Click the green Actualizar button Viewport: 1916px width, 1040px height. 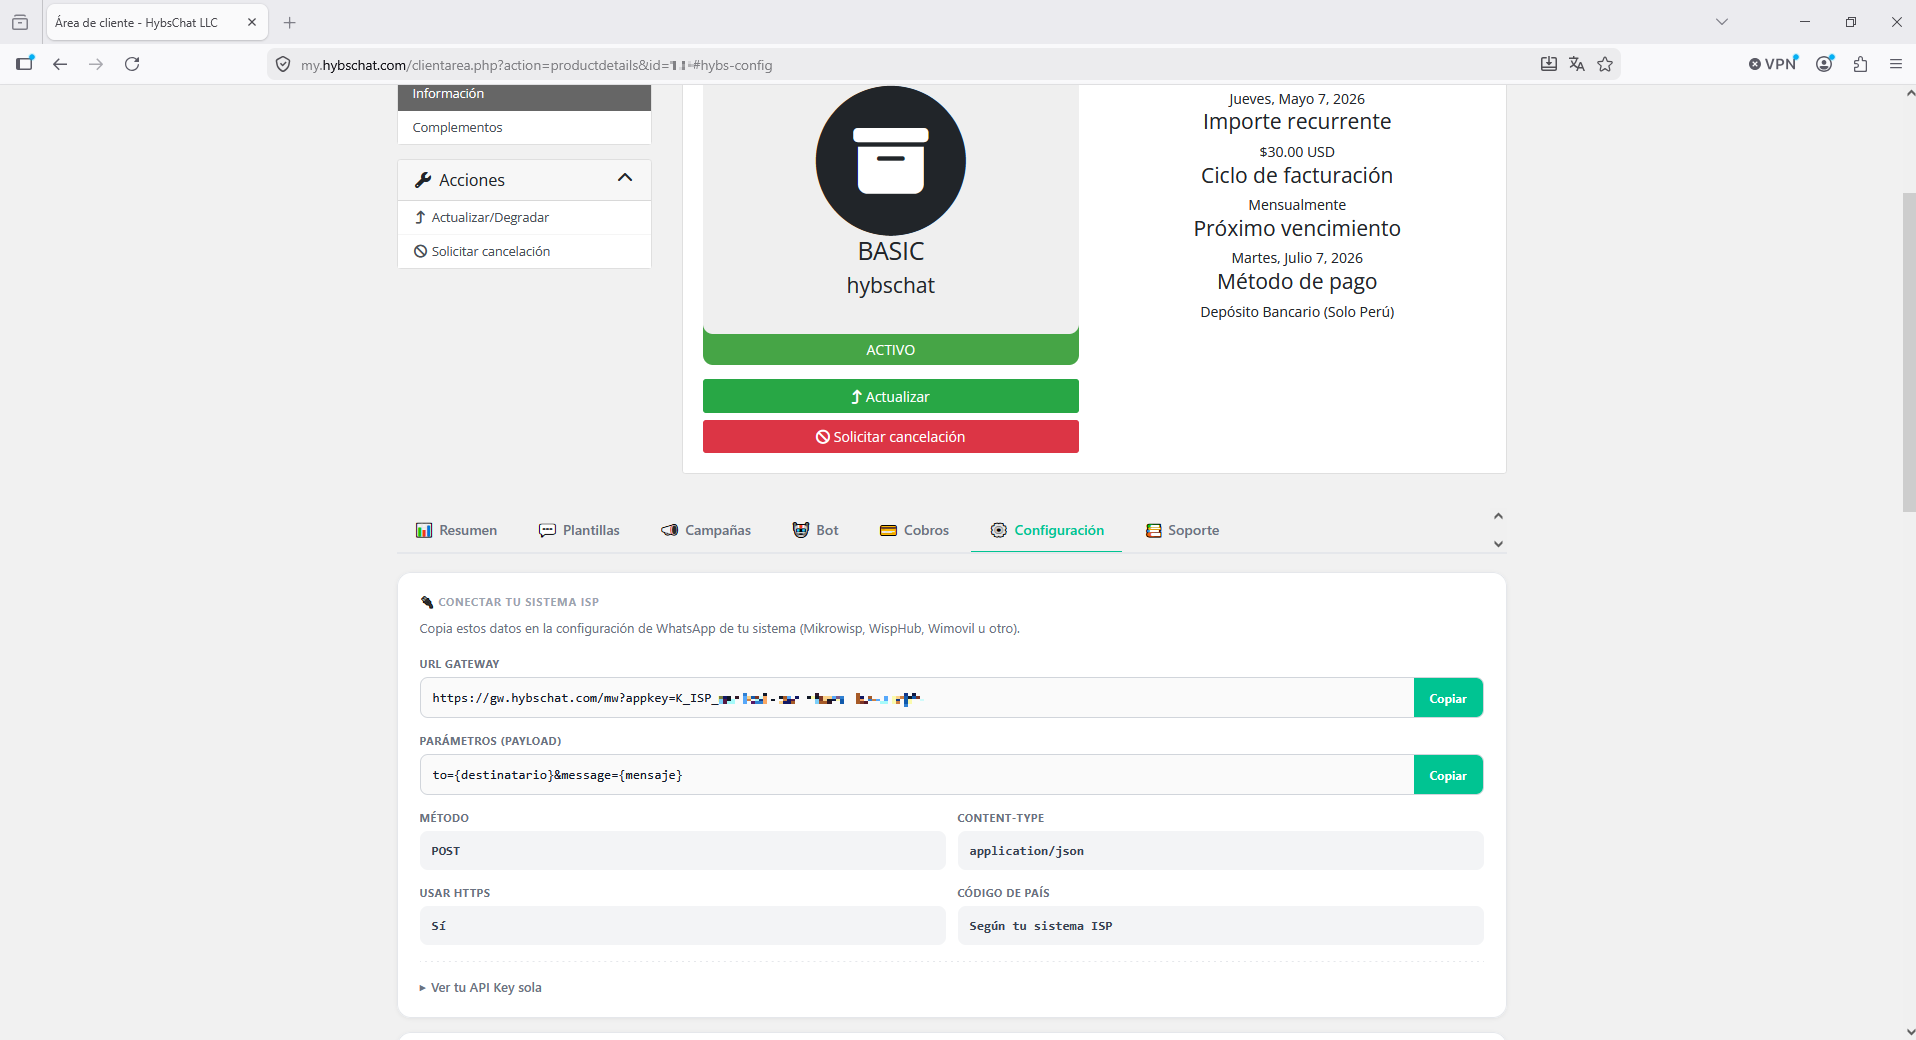tap(890, 396)
